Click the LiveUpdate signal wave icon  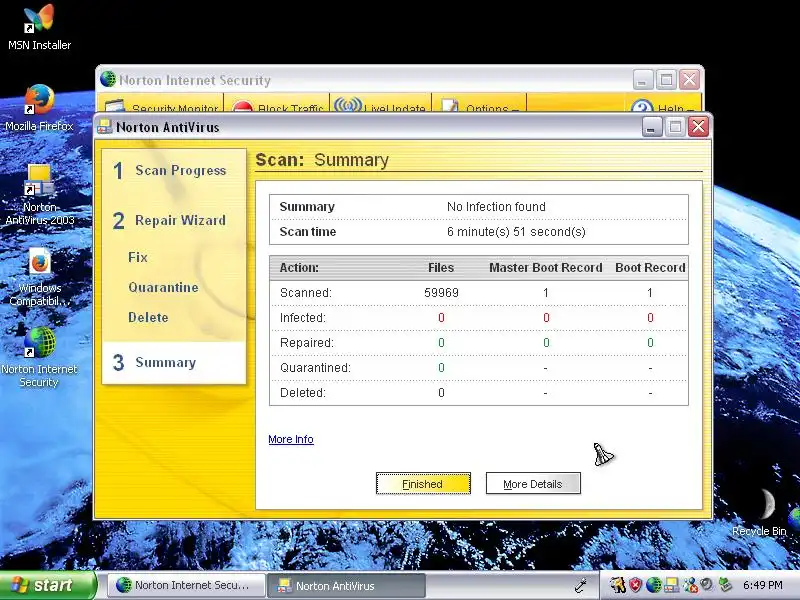point(348,105)
